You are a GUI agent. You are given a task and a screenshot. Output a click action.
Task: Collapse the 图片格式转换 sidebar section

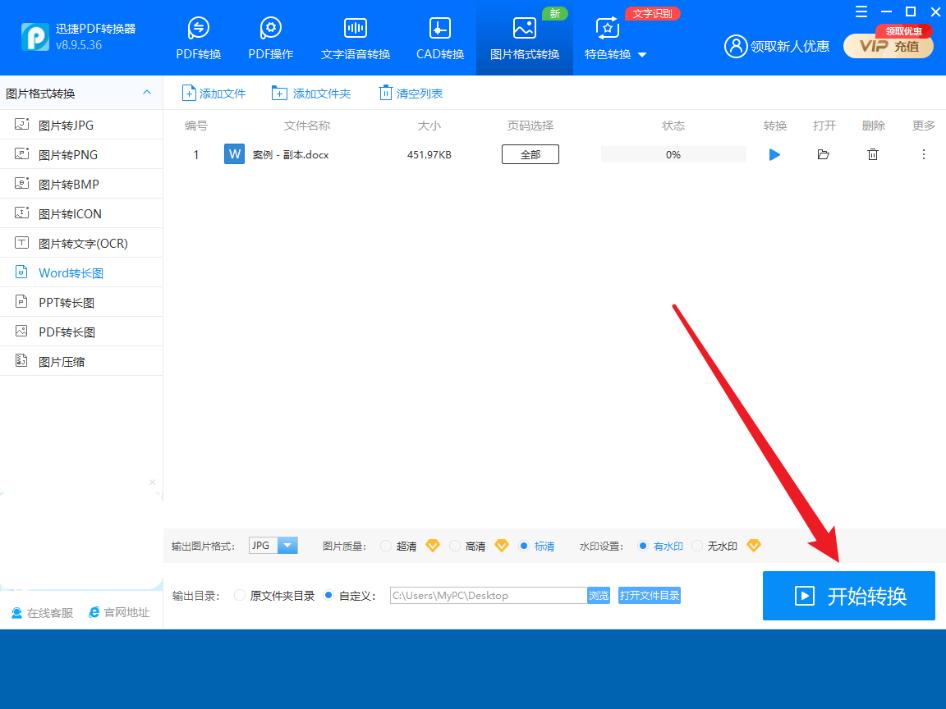(147, 93)
